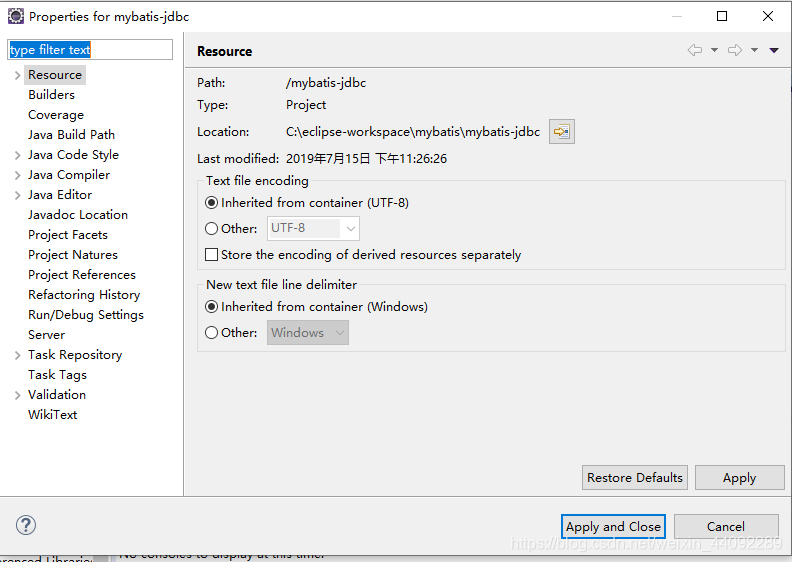The width and height of the screenshot is (792, 562).
Task: Click the Show In System Explorer icon button
Action: [562, 132]
